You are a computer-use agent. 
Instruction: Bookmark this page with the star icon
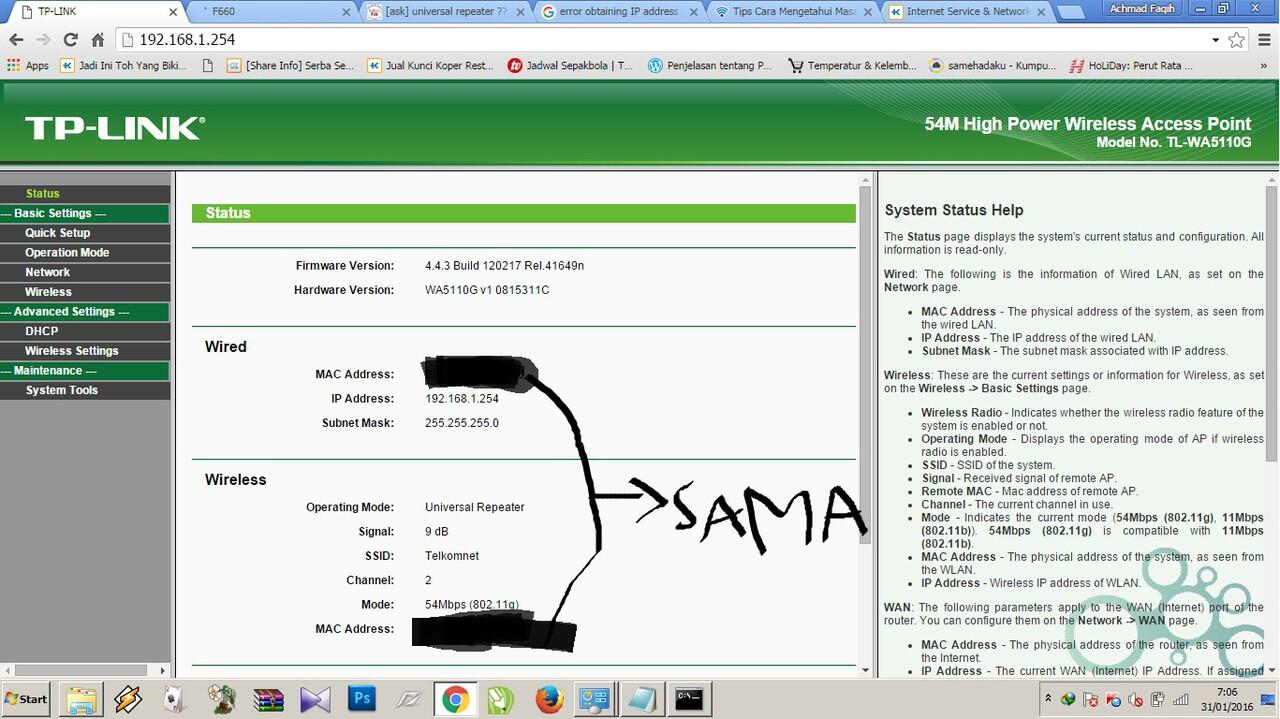(1237, 40)
